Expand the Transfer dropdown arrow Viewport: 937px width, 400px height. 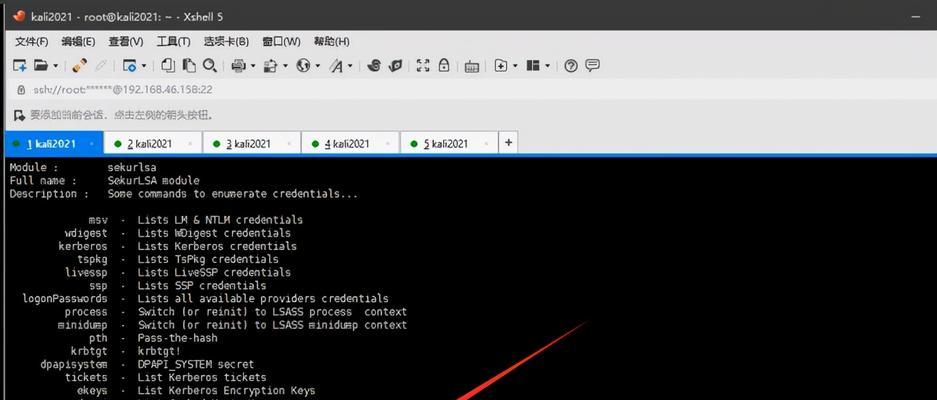285,66
